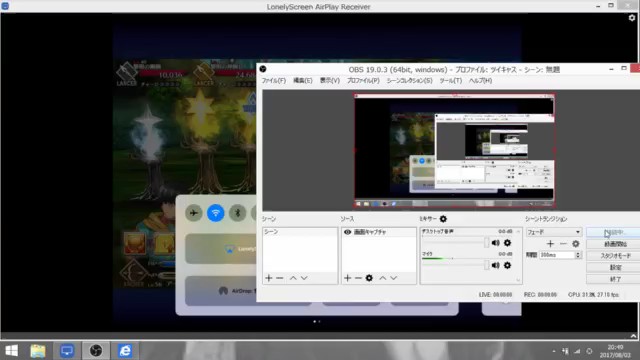Image resolution: width=640 pixels, height=360 pixels.
Task: Open the Profile menu in OBS
Action: tap(363, 80)
